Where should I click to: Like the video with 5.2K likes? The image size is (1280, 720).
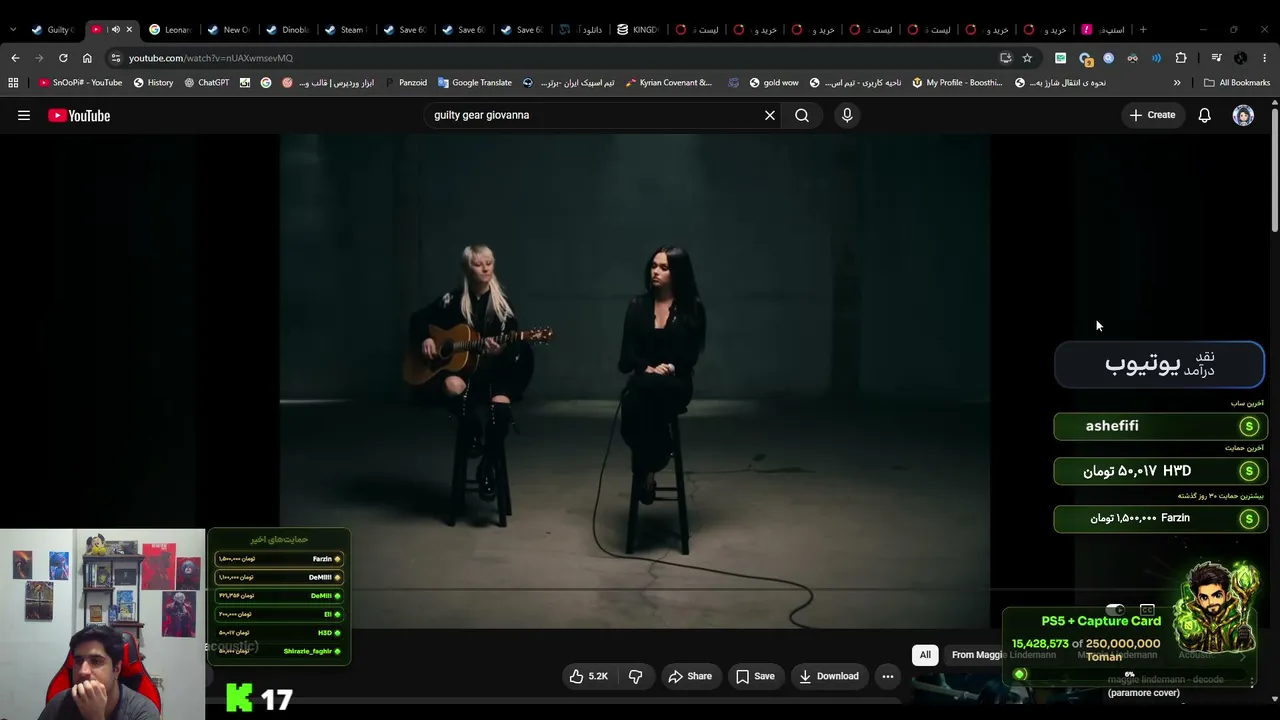coord(588,676)
